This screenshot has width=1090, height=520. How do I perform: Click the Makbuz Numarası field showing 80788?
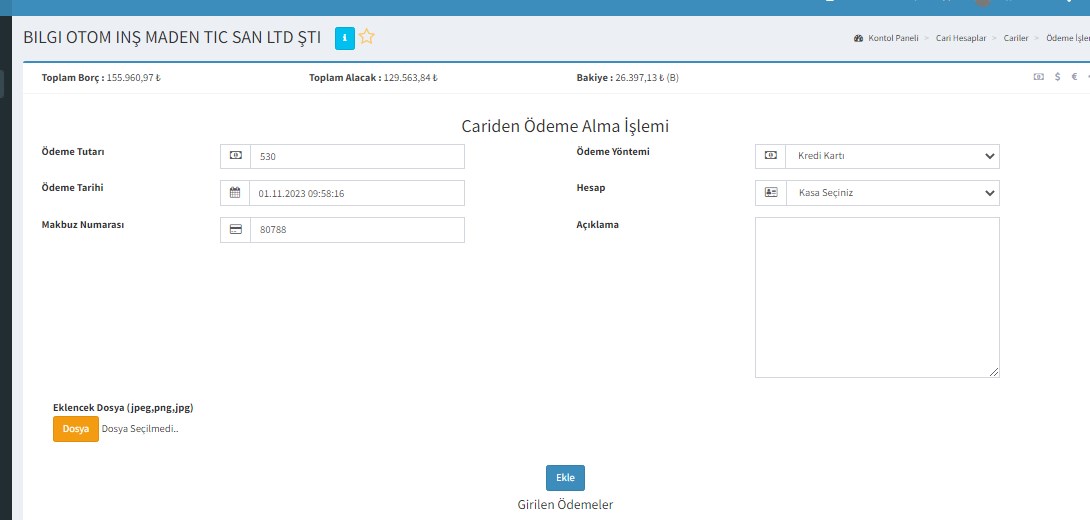click(357, 230)
